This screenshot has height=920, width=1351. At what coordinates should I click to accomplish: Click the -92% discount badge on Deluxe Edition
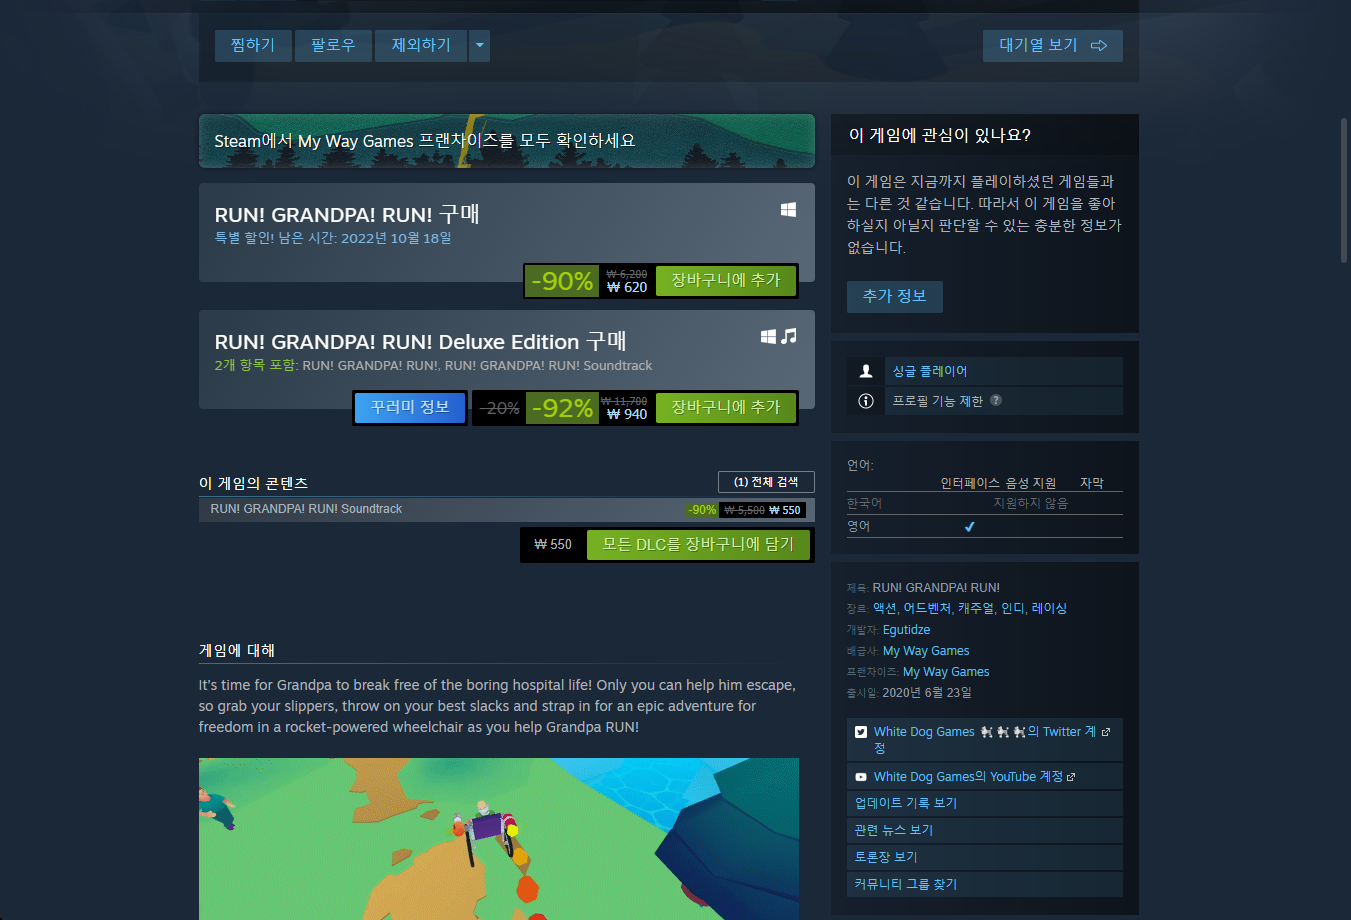(x=562, y=407)
